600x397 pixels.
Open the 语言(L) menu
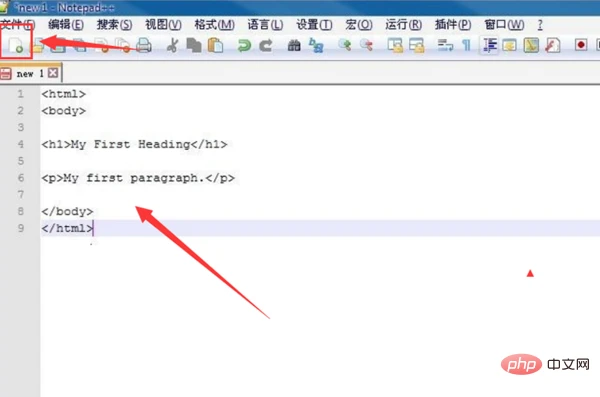point(265,25)
